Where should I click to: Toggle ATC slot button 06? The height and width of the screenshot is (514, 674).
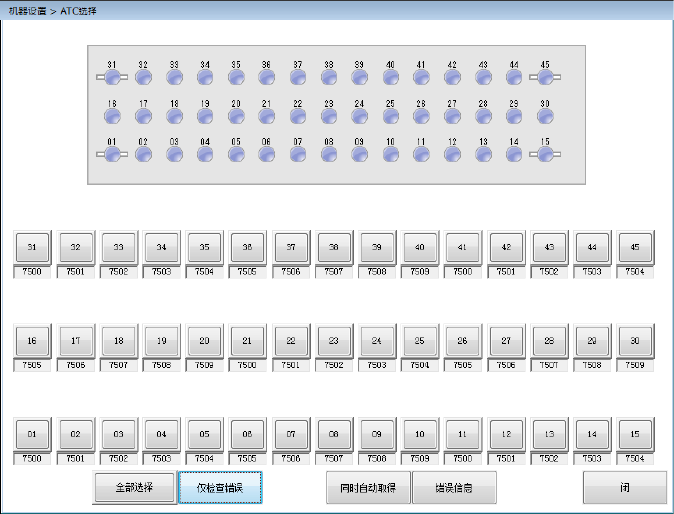point(248,434)
